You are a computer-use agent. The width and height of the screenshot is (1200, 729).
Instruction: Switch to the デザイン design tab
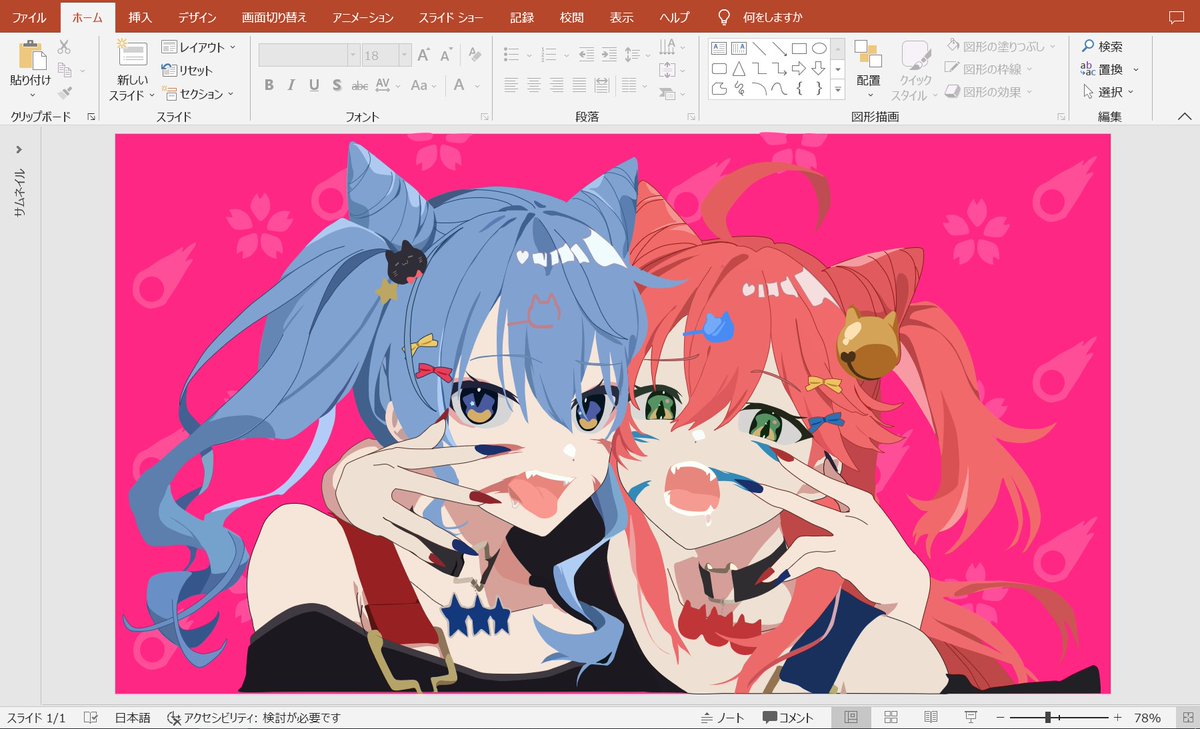click(197, 18)
